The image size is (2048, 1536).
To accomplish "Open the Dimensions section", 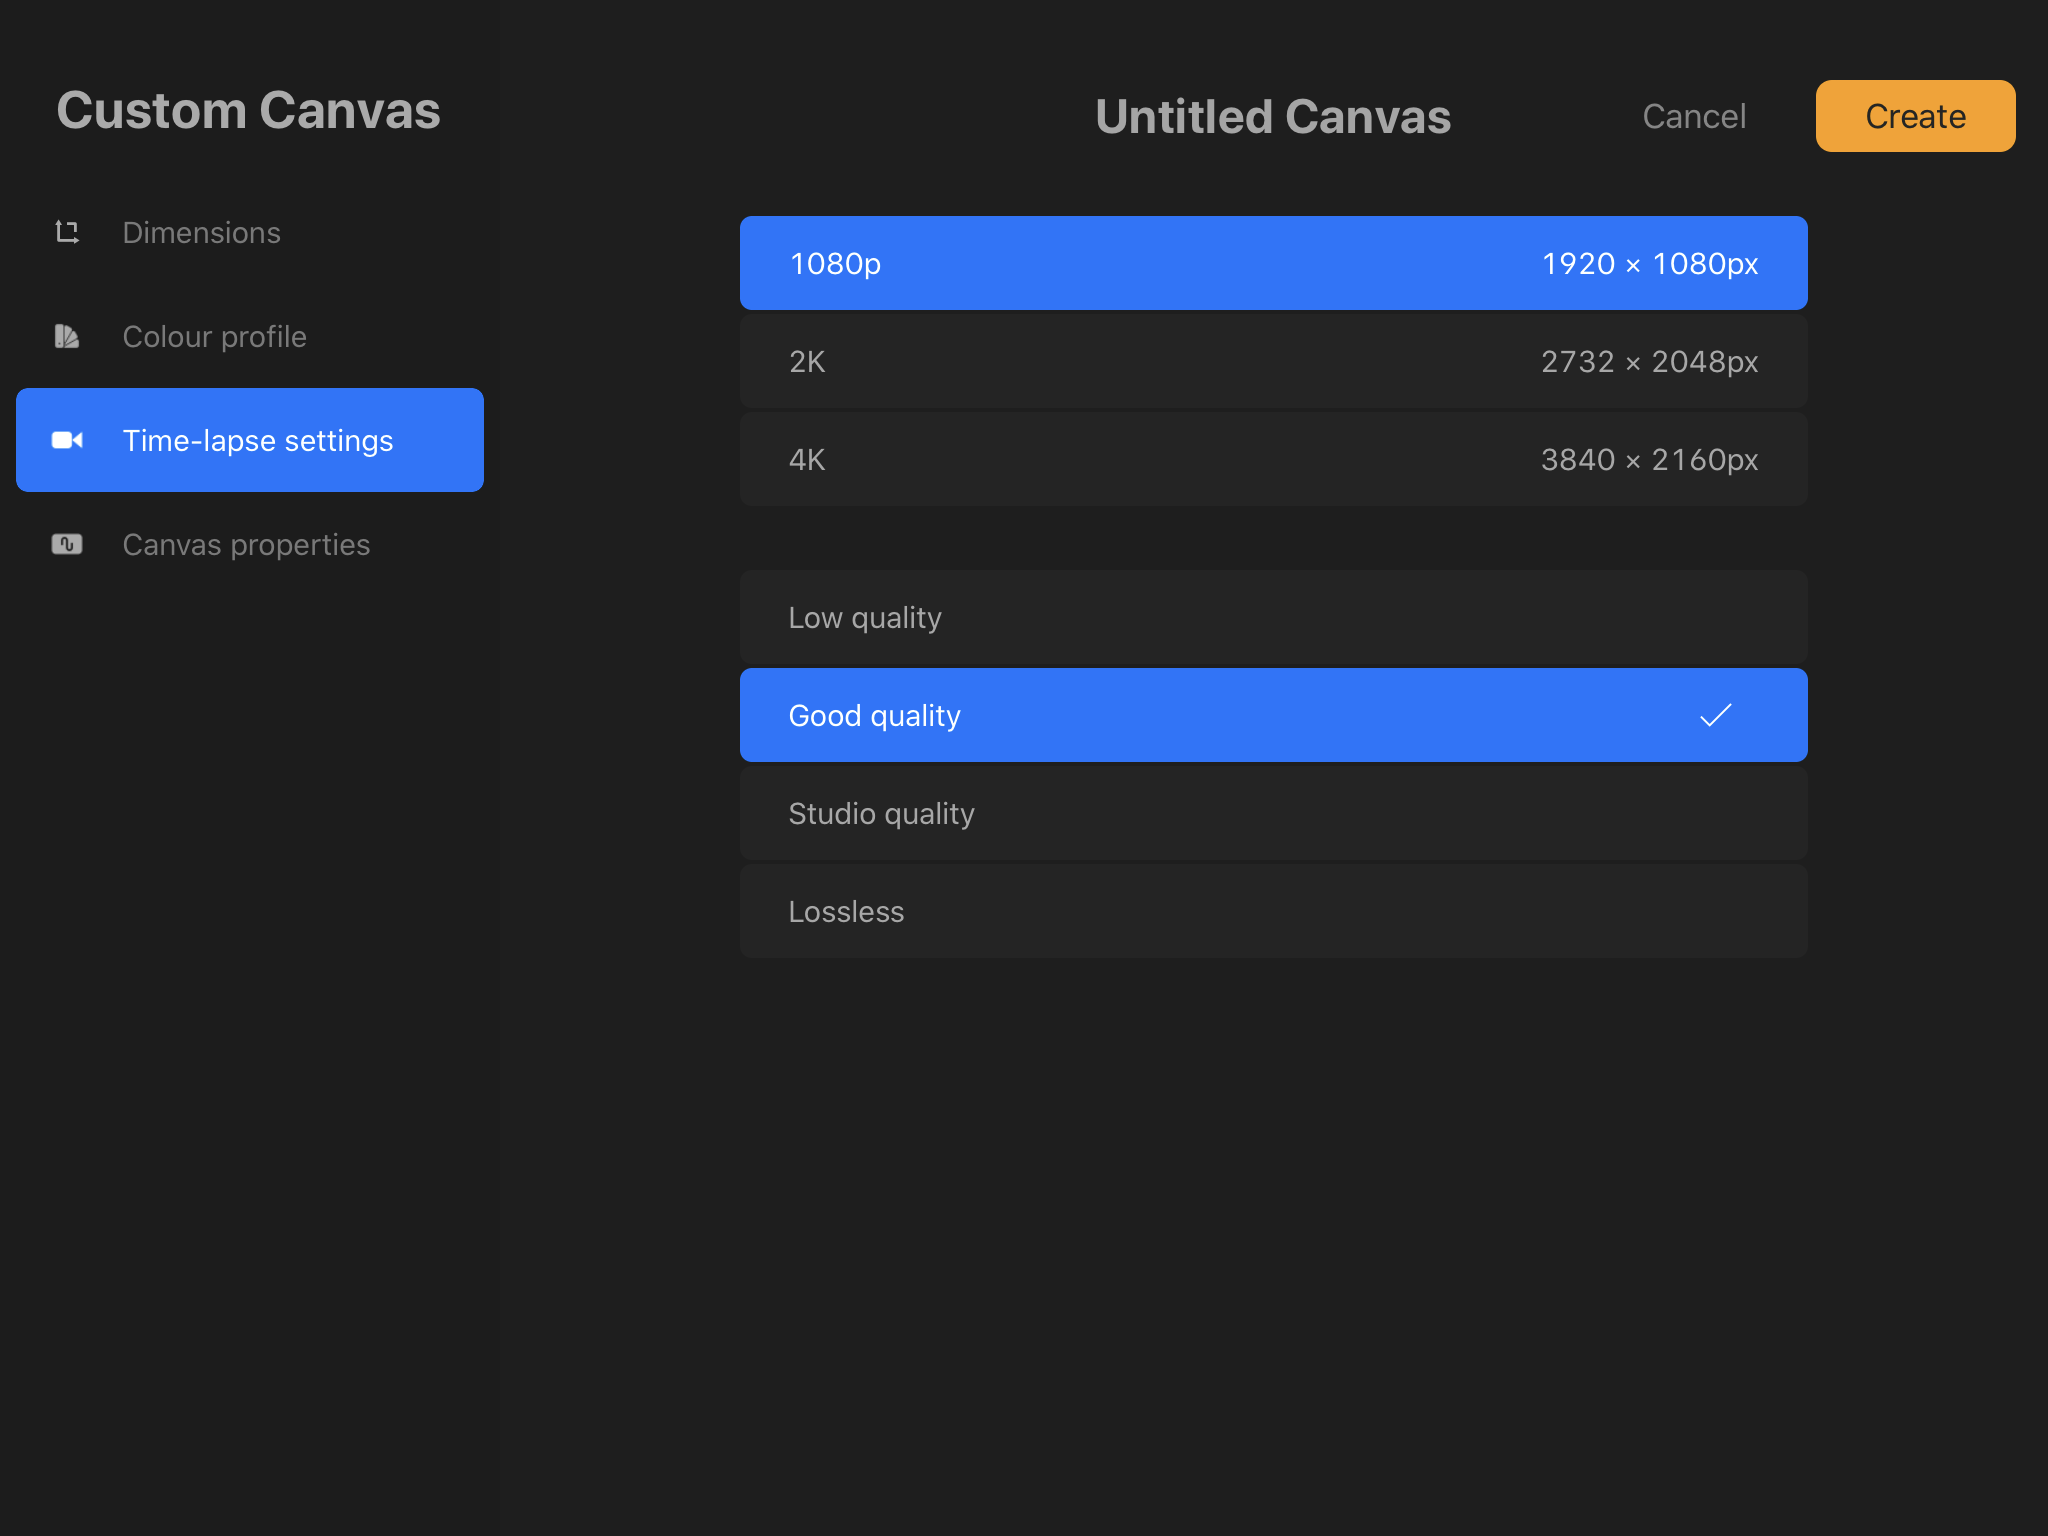I will (201, 233).
